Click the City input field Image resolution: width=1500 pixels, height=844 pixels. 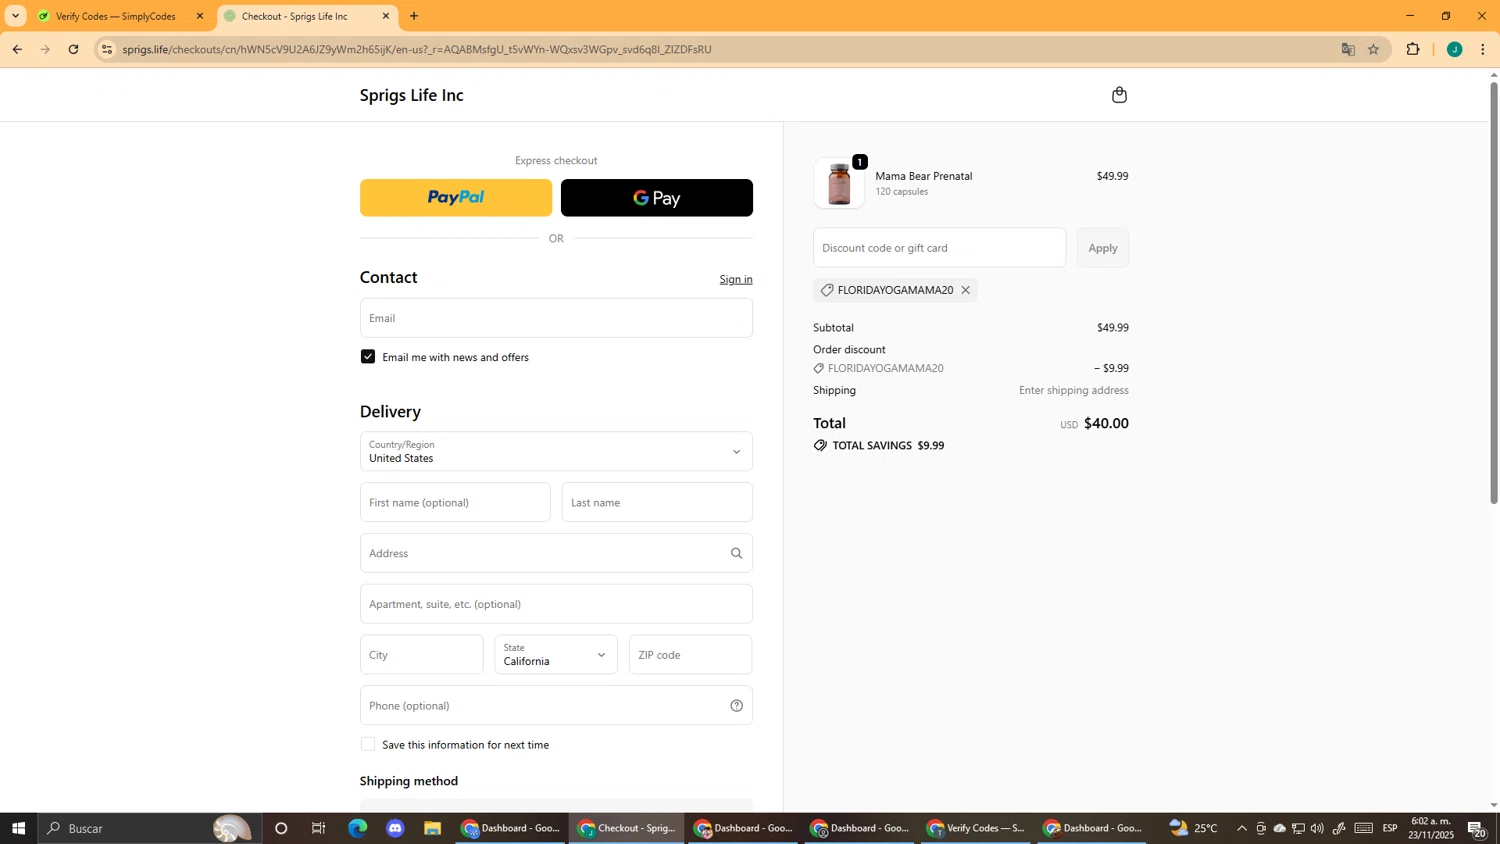click(421, 654)
